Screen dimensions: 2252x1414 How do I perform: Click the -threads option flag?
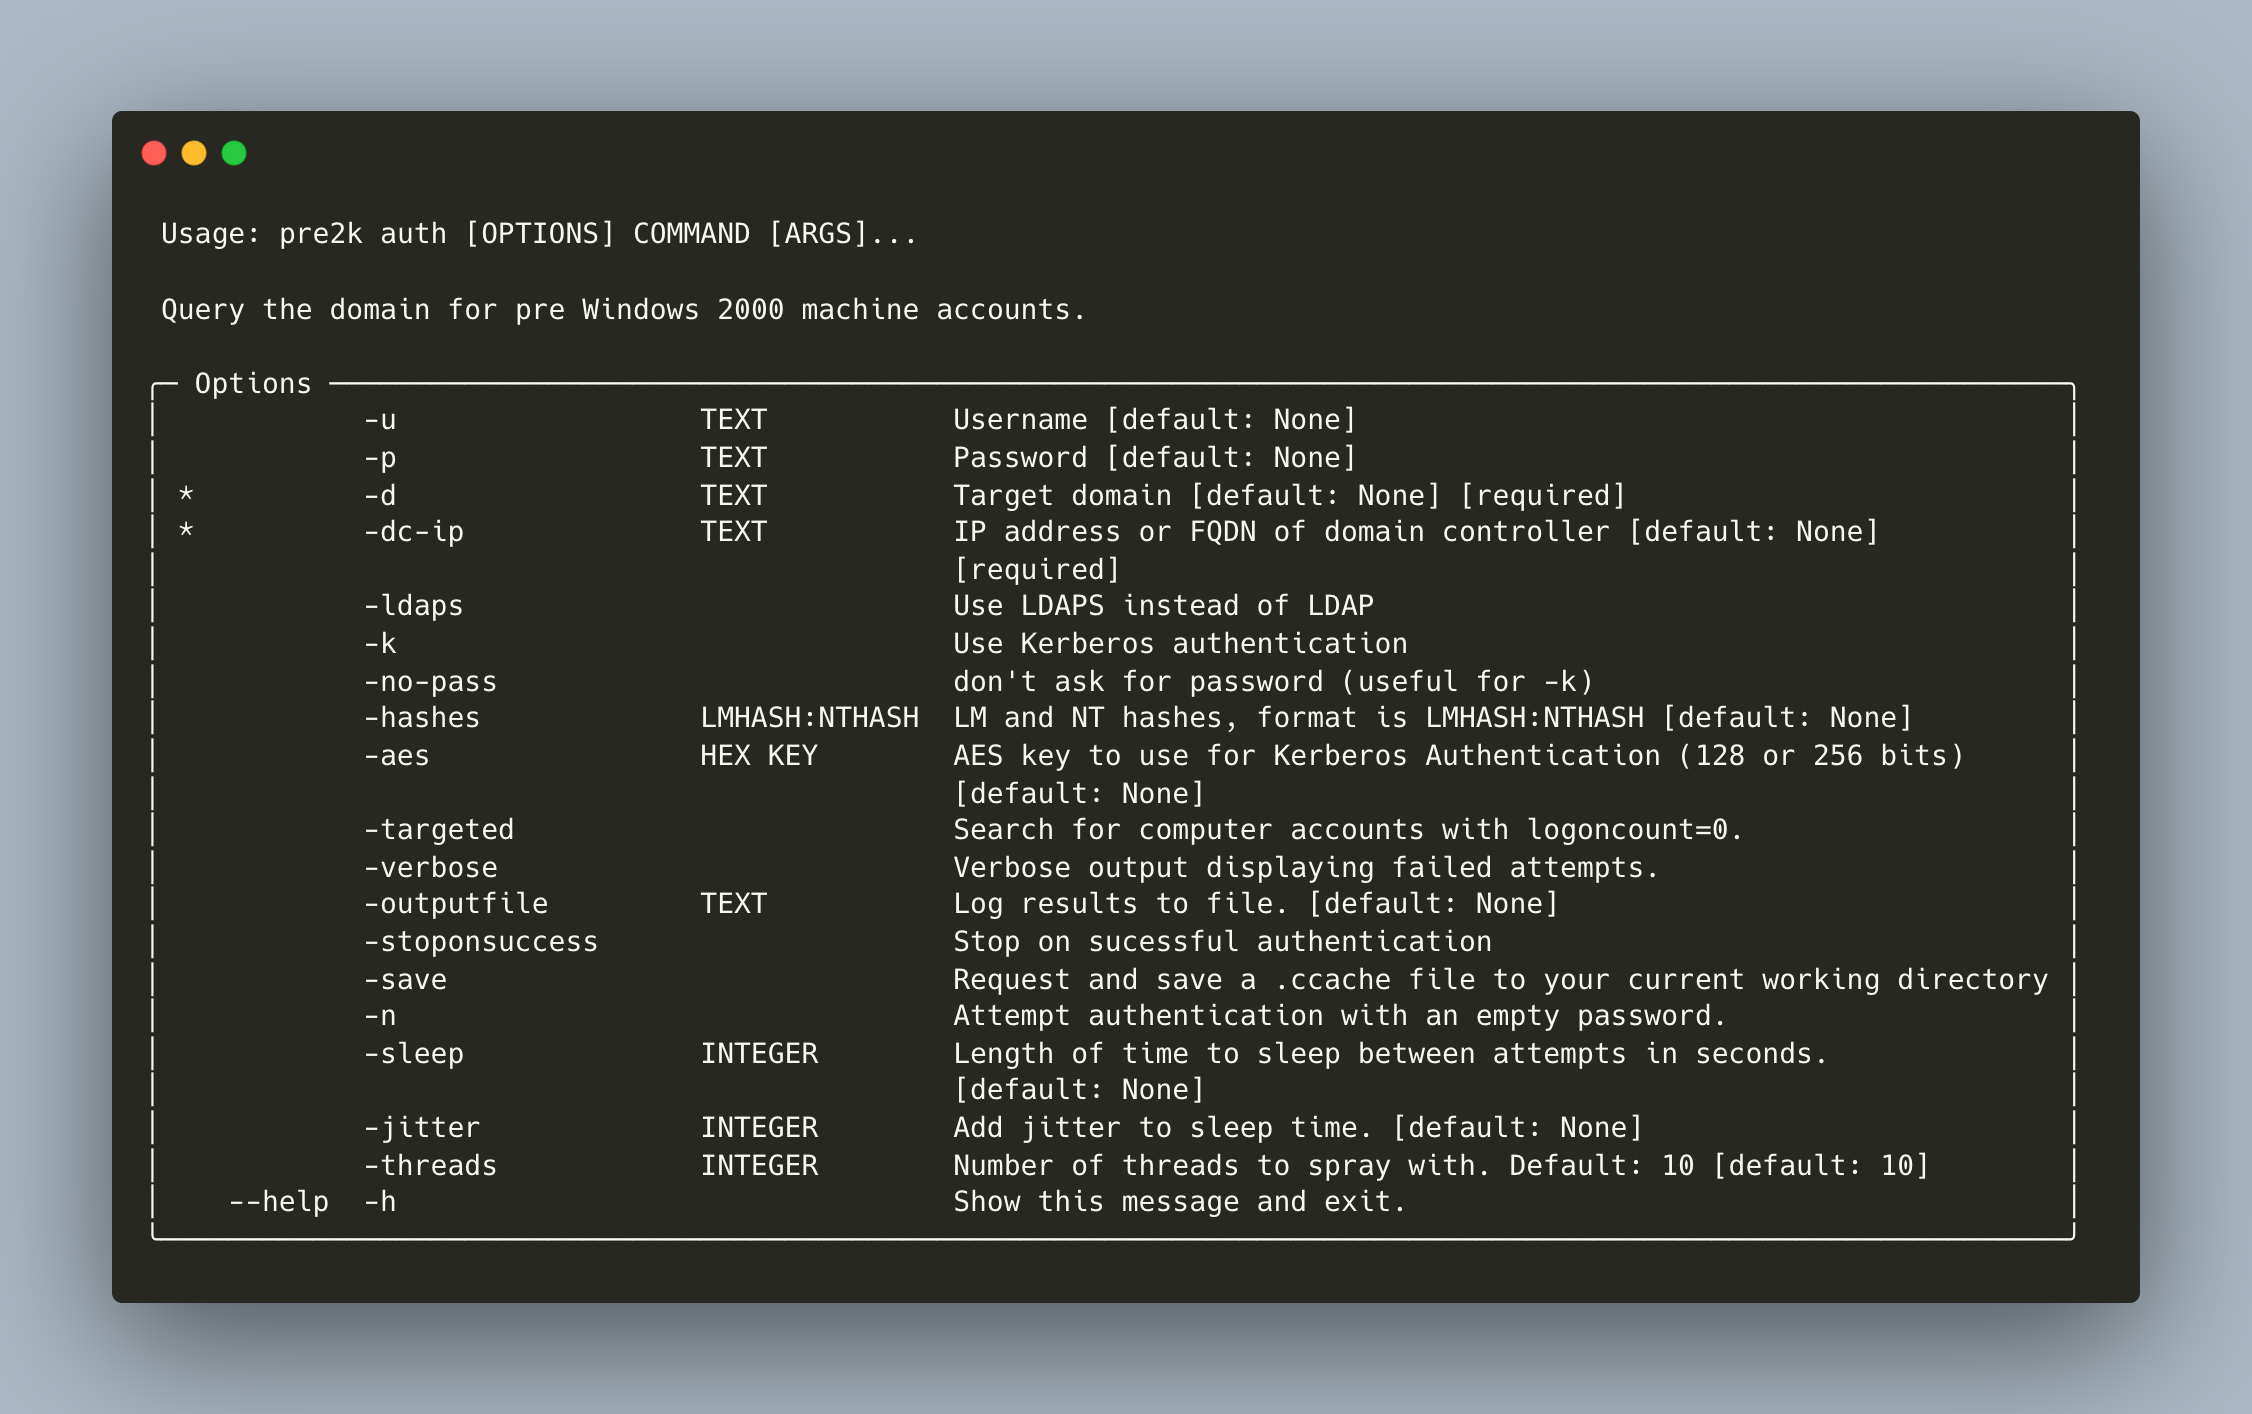430,1165
